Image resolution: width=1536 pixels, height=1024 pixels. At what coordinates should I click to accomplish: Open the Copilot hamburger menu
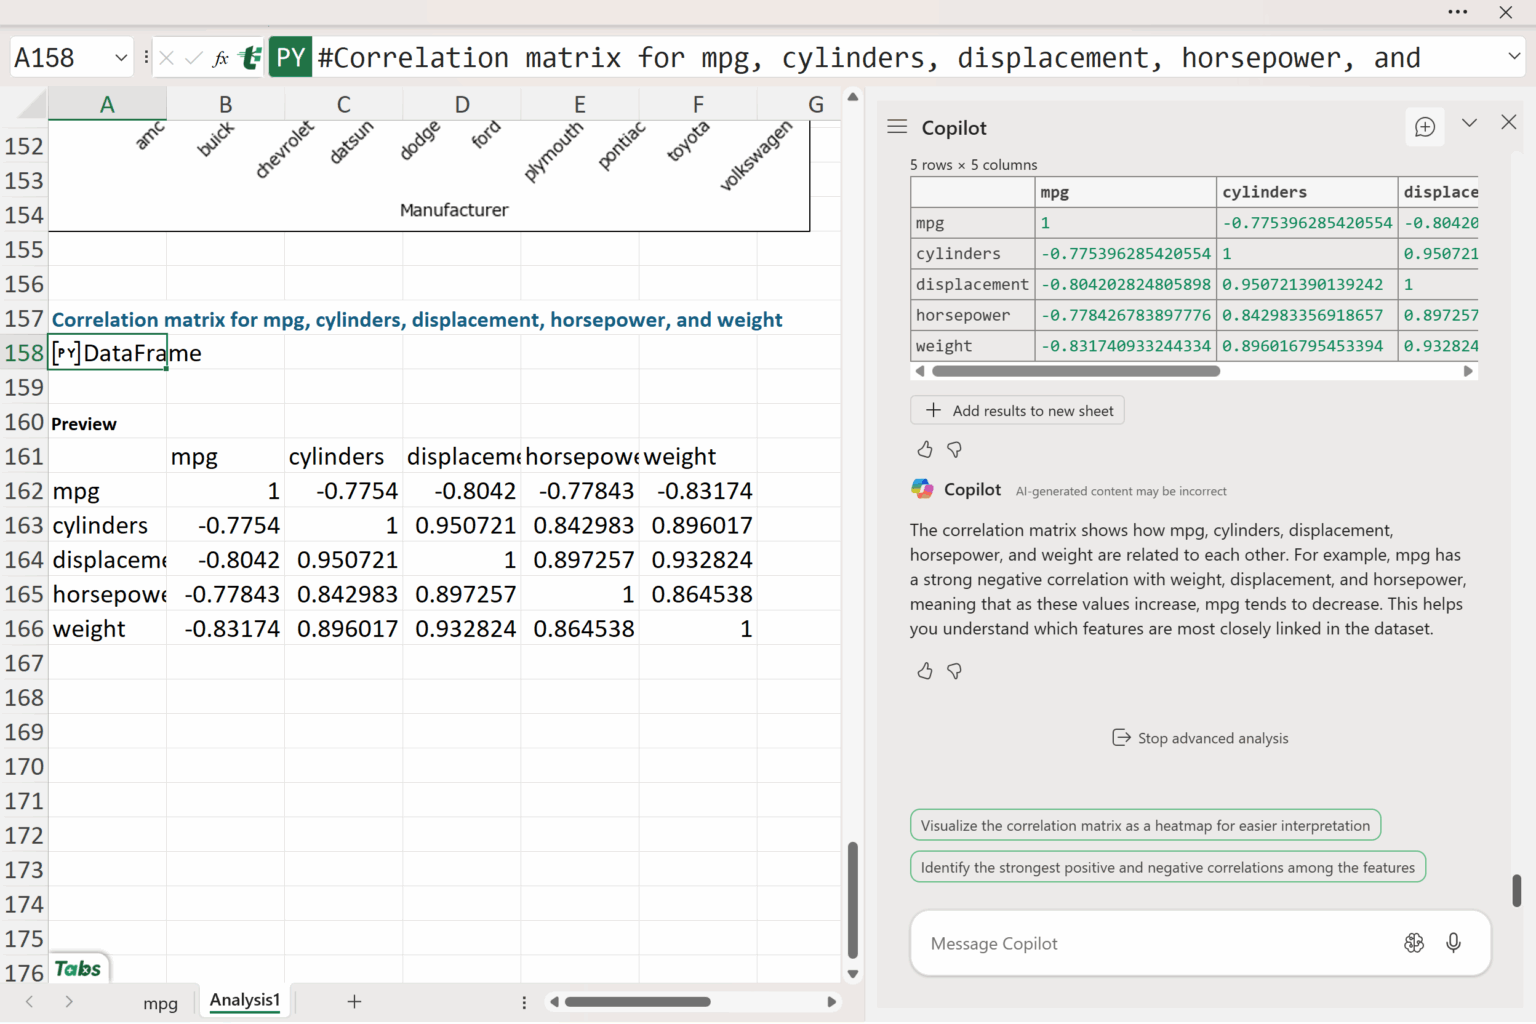(897, 127)
